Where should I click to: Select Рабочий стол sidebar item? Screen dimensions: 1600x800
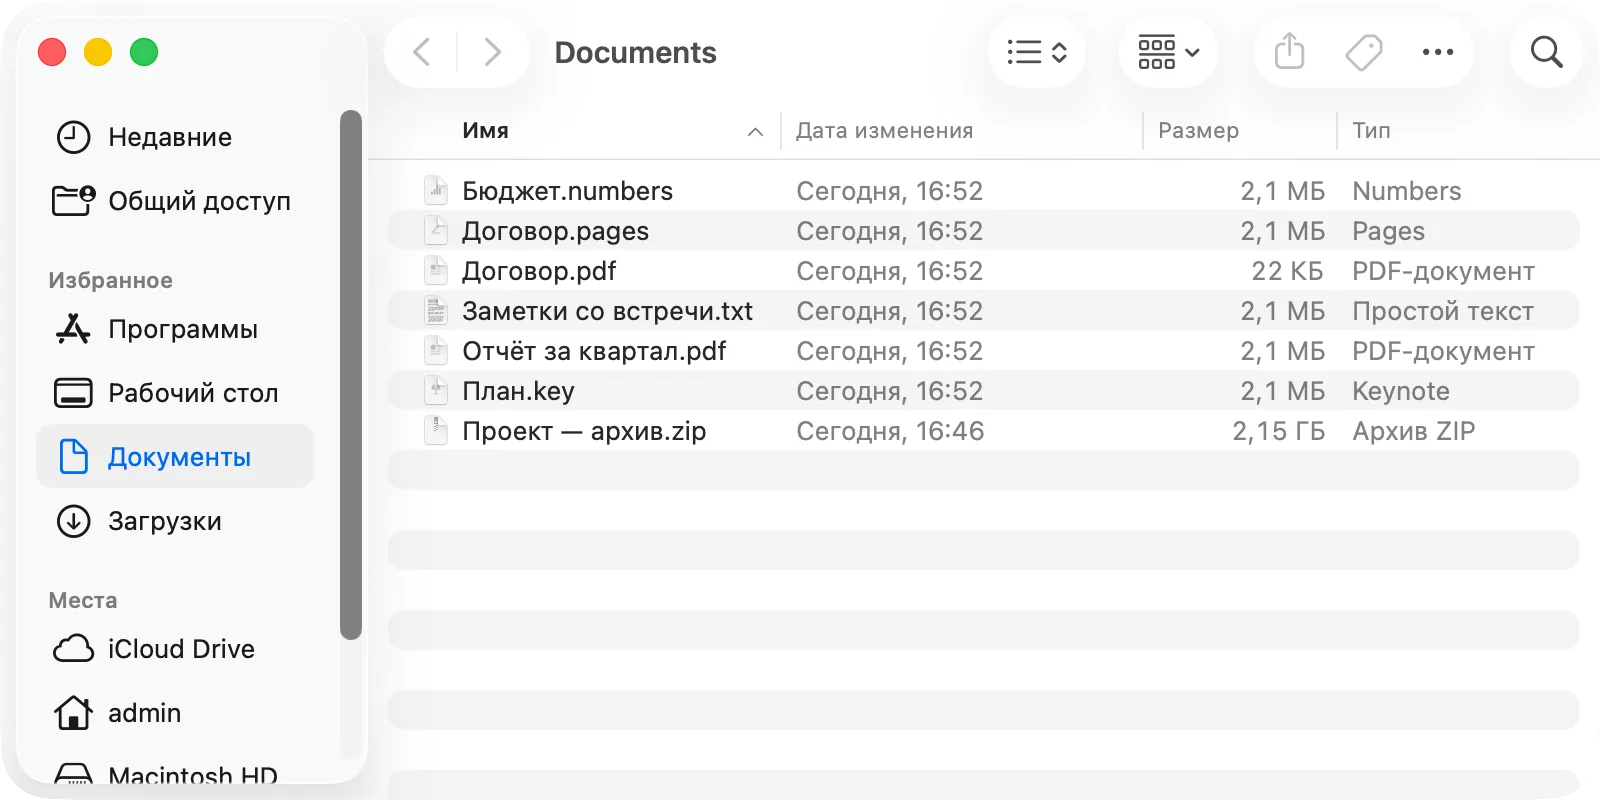click(175, 393)
